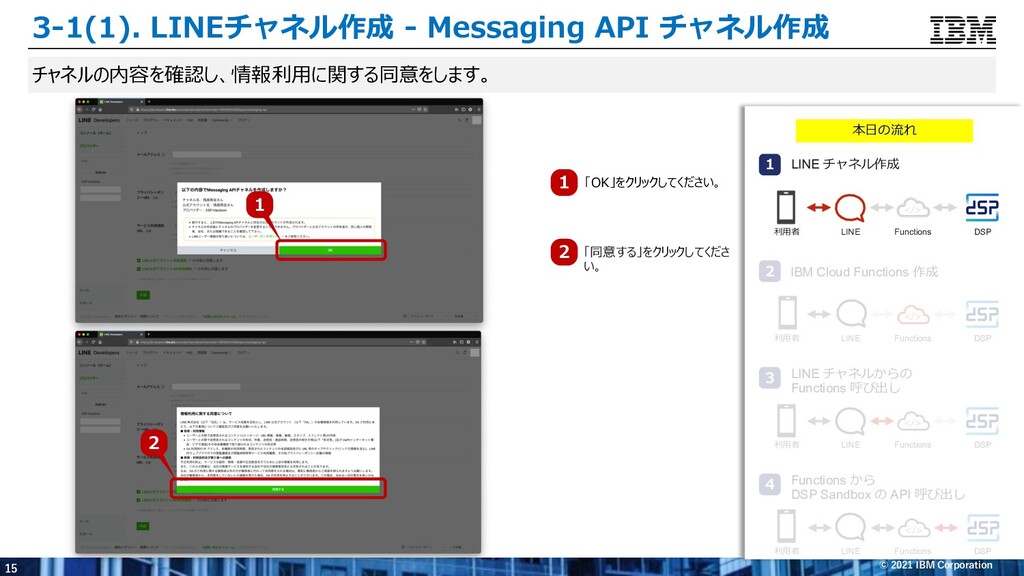Click the email address field in upper screenshot
Screen dimensions: 1024x576
[206, 155]
